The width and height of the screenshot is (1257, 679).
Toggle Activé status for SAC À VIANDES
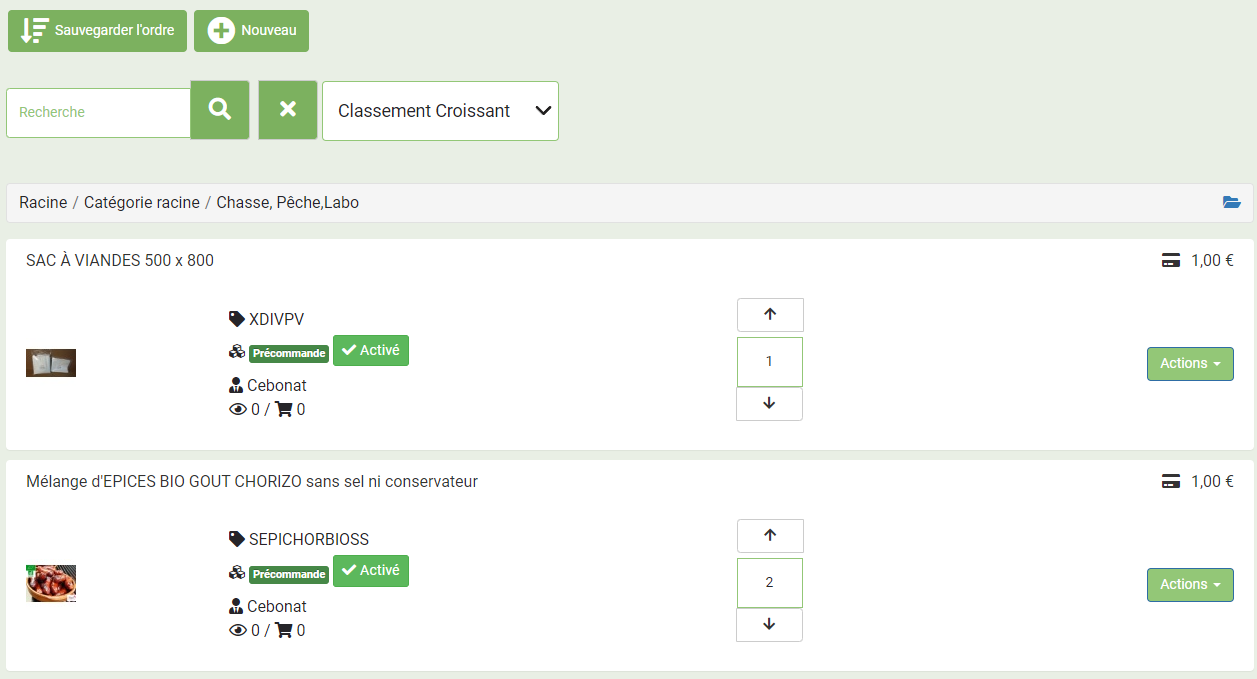tap(371, 351)
